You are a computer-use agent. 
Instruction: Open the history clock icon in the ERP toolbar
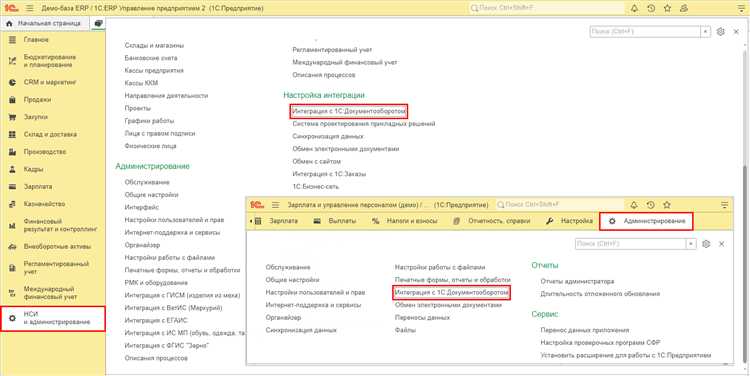[651, 8]
